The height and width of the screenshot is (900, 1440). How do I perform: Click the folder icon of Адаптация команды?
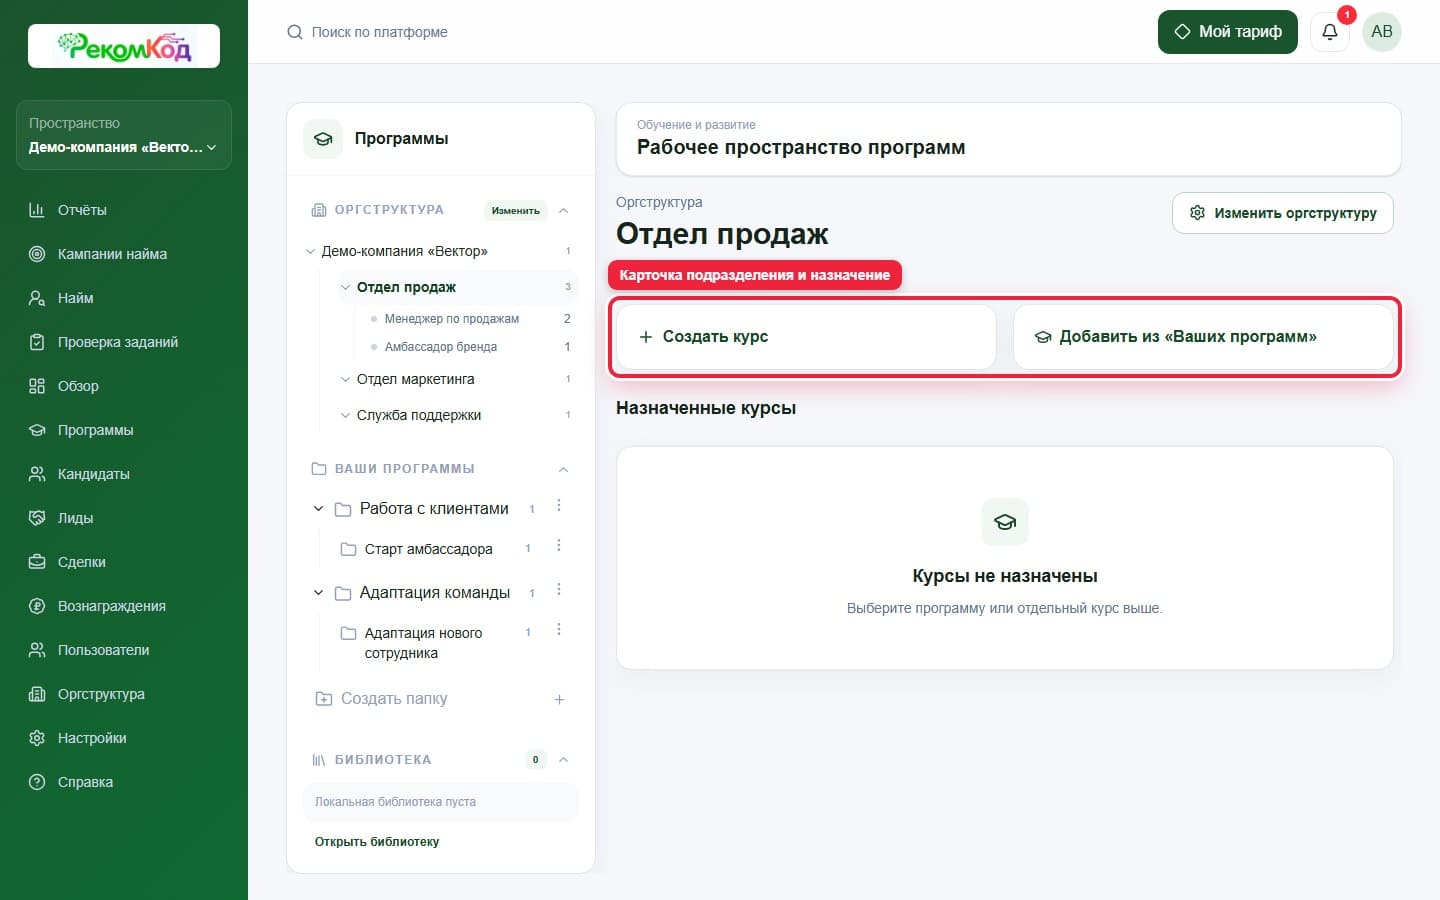click(342, 593)
